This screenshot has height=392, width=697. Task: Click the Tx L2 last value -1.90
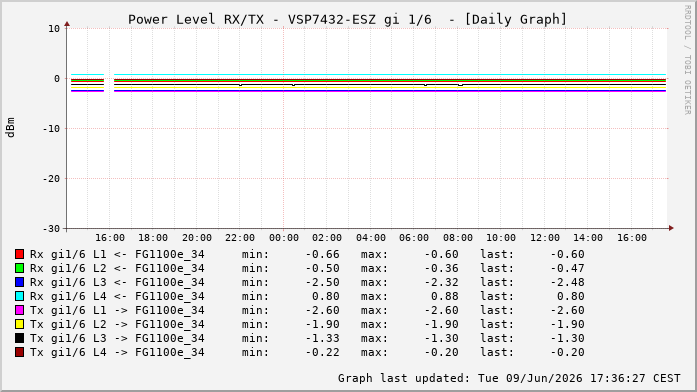point(567,324)
